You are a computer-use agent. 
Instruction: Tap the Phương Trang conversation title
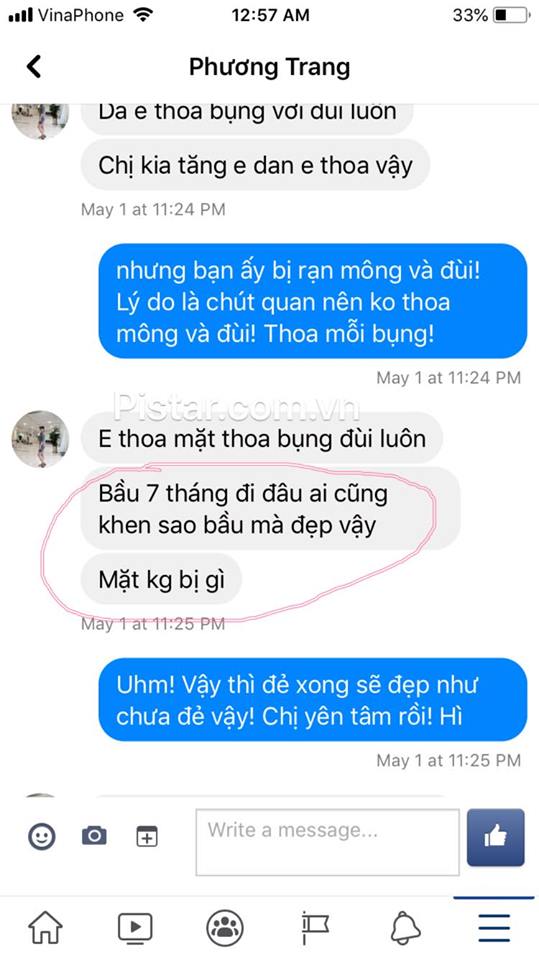[270, 66]
